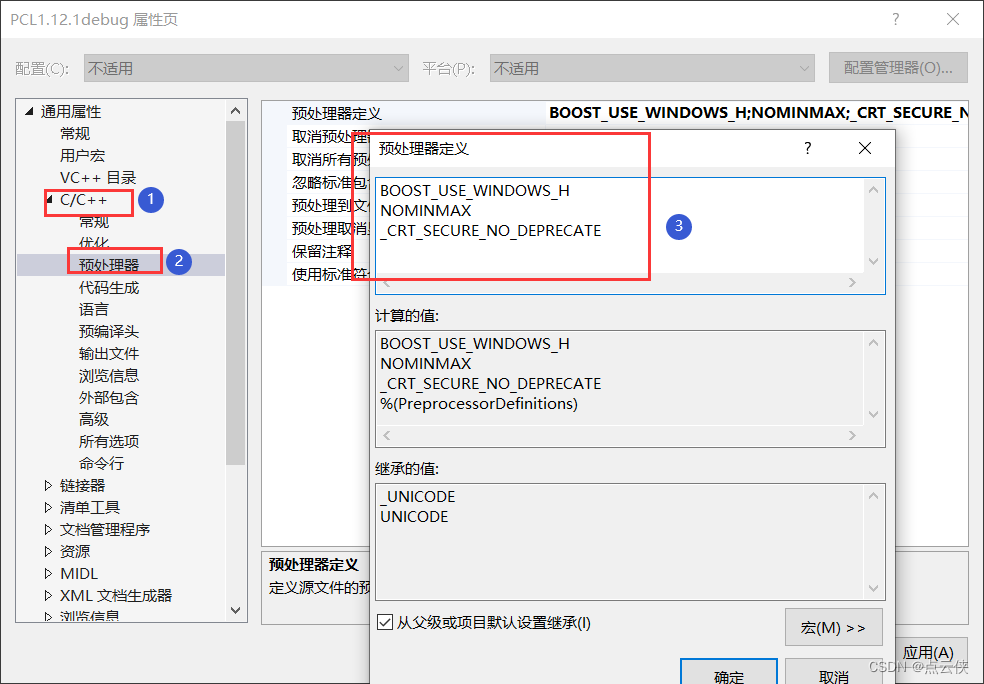Select 浏览信息 under C/C++
Image resolution: width=984 pixels, height=684 pixels.
click(109, 375)
